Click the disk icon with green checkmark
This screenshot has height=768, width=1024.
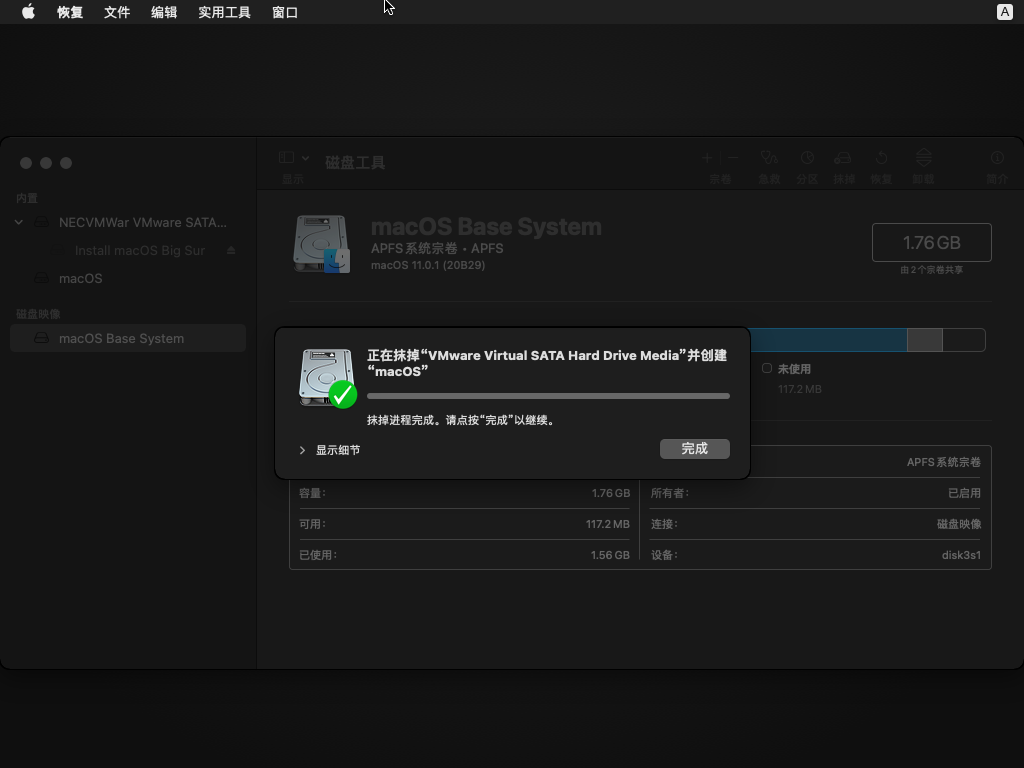point(327,379)
